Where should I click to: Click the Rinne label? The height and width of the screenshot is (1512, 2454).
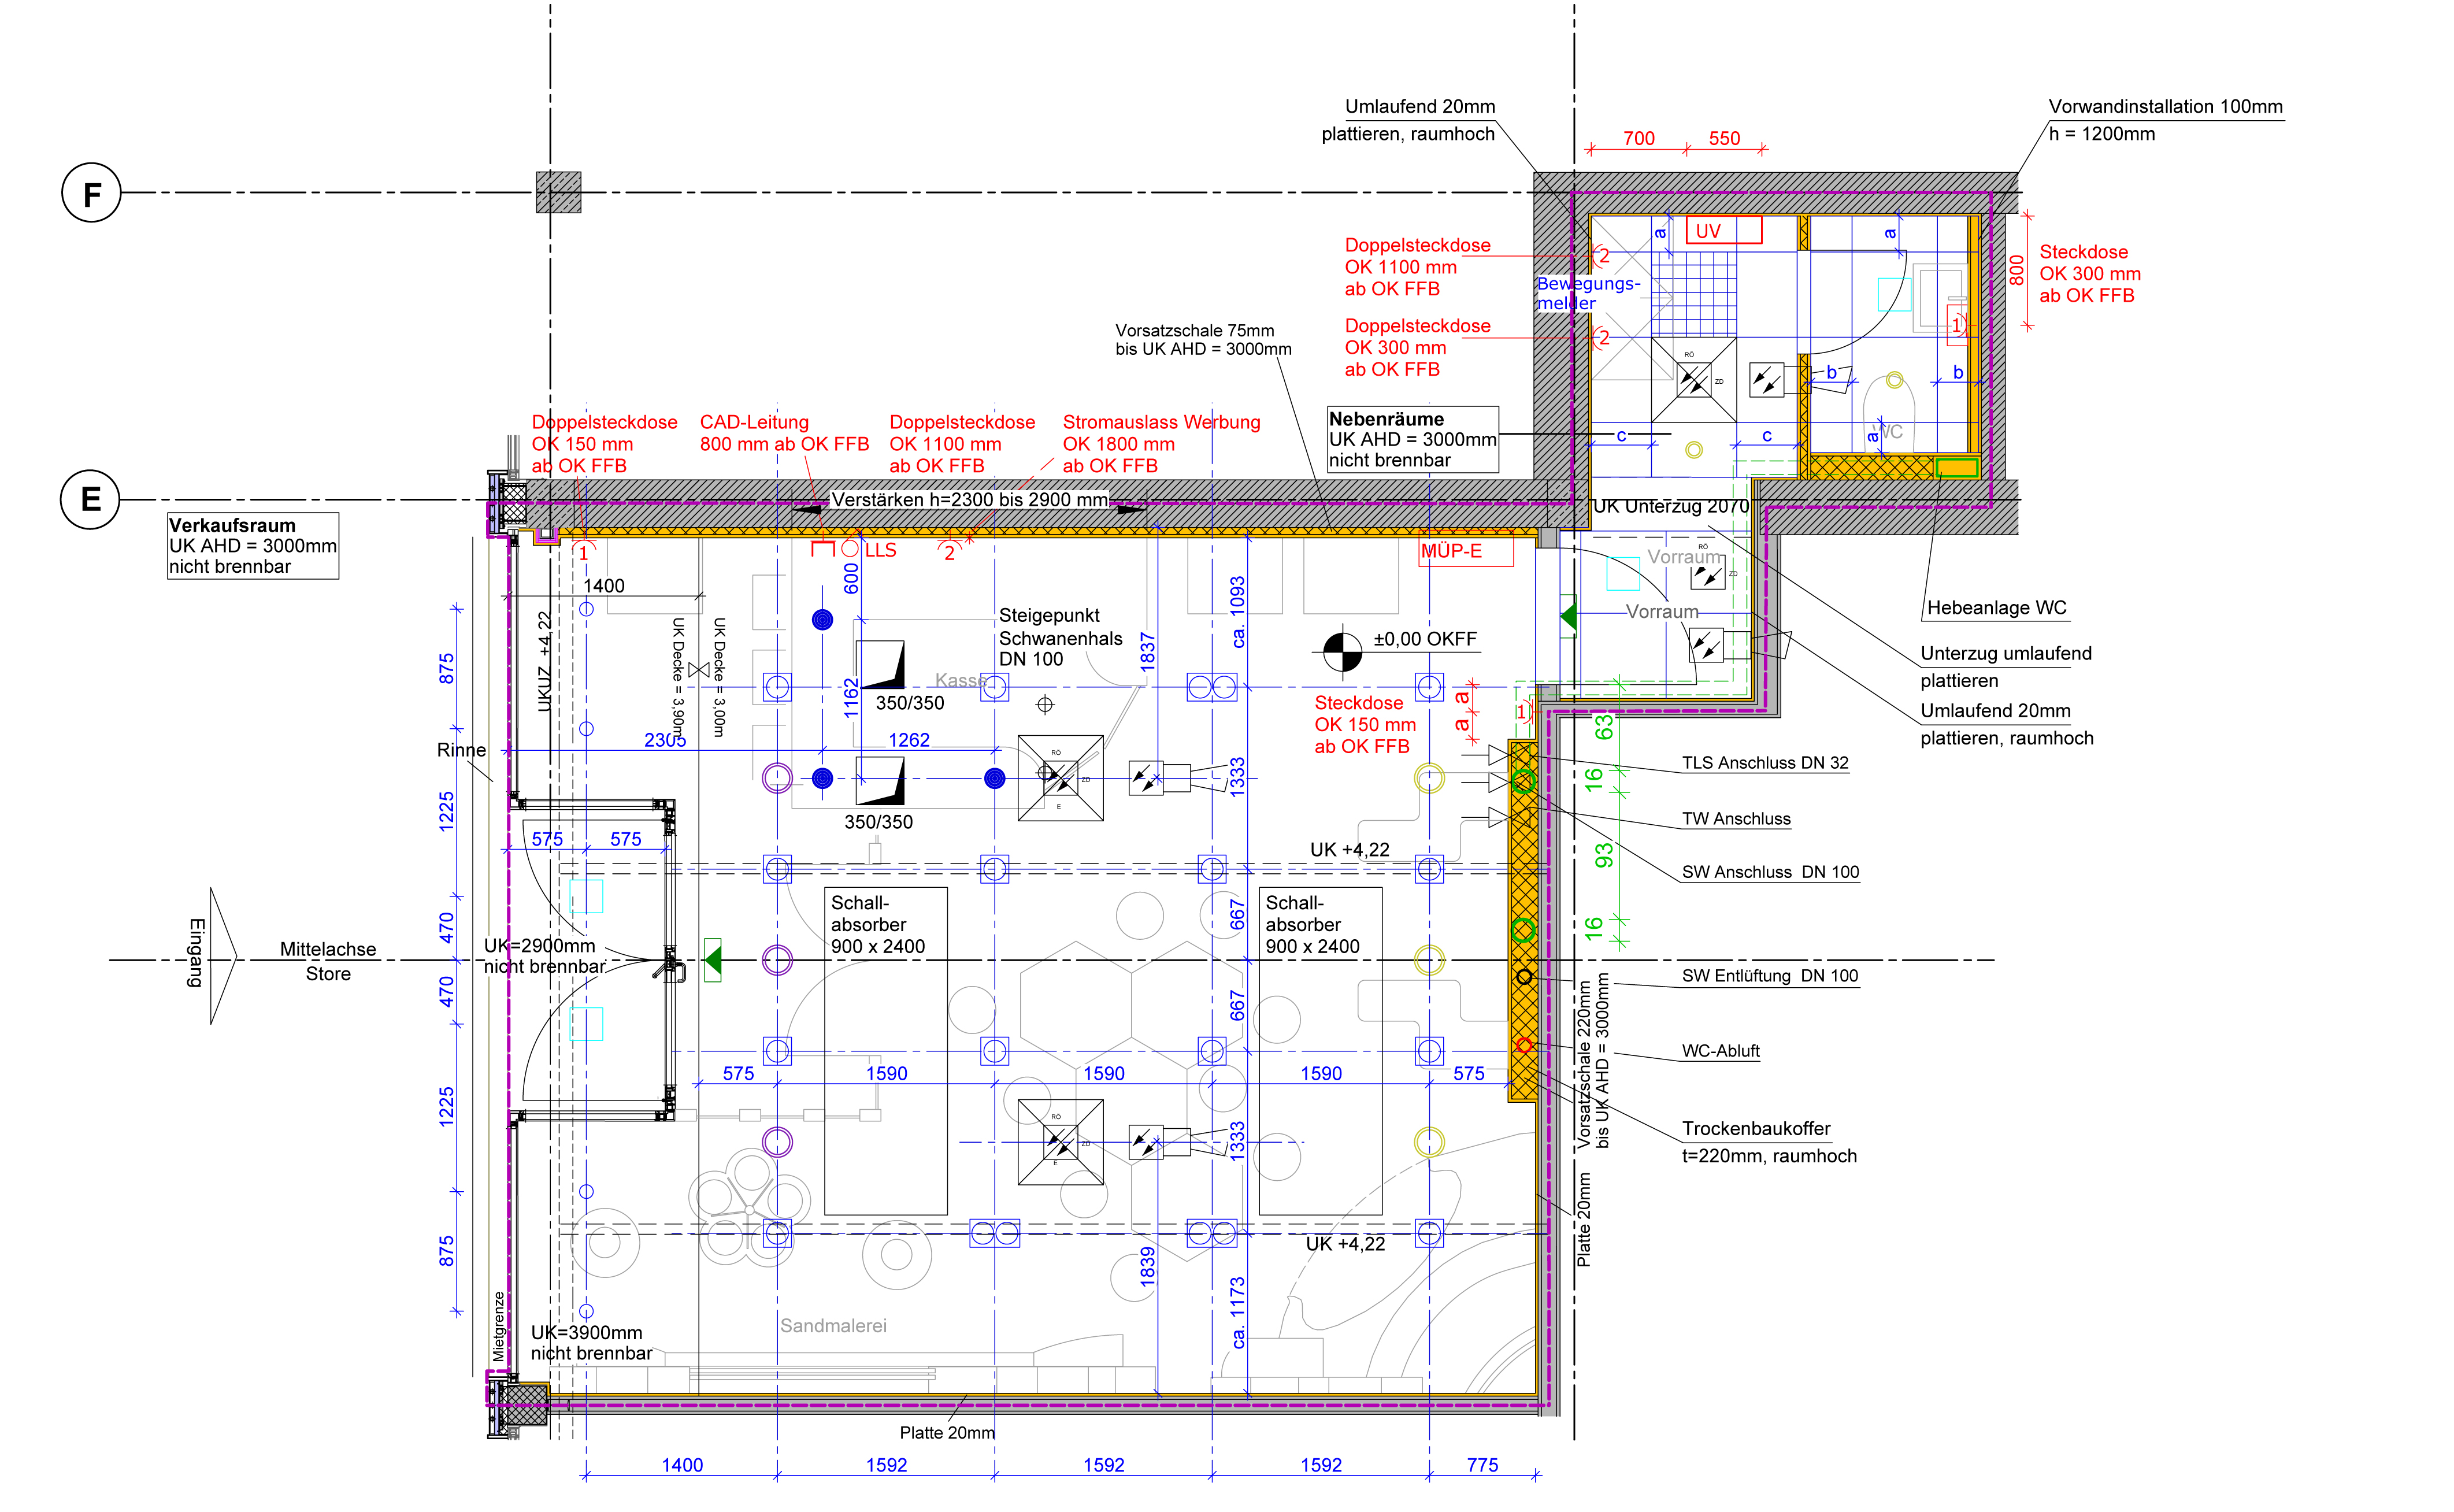tap(461, 750)
